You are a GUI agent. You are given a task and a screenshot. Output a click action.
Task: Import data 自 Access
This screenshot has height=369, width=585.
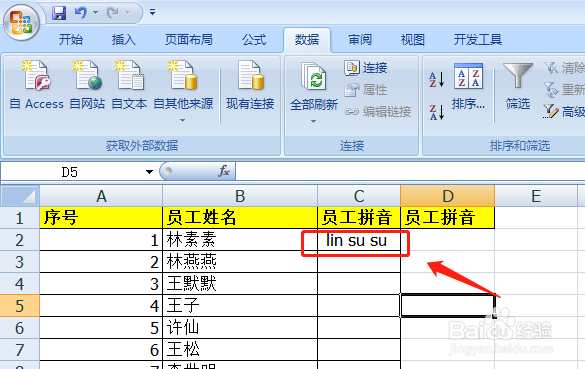point(37,85)
